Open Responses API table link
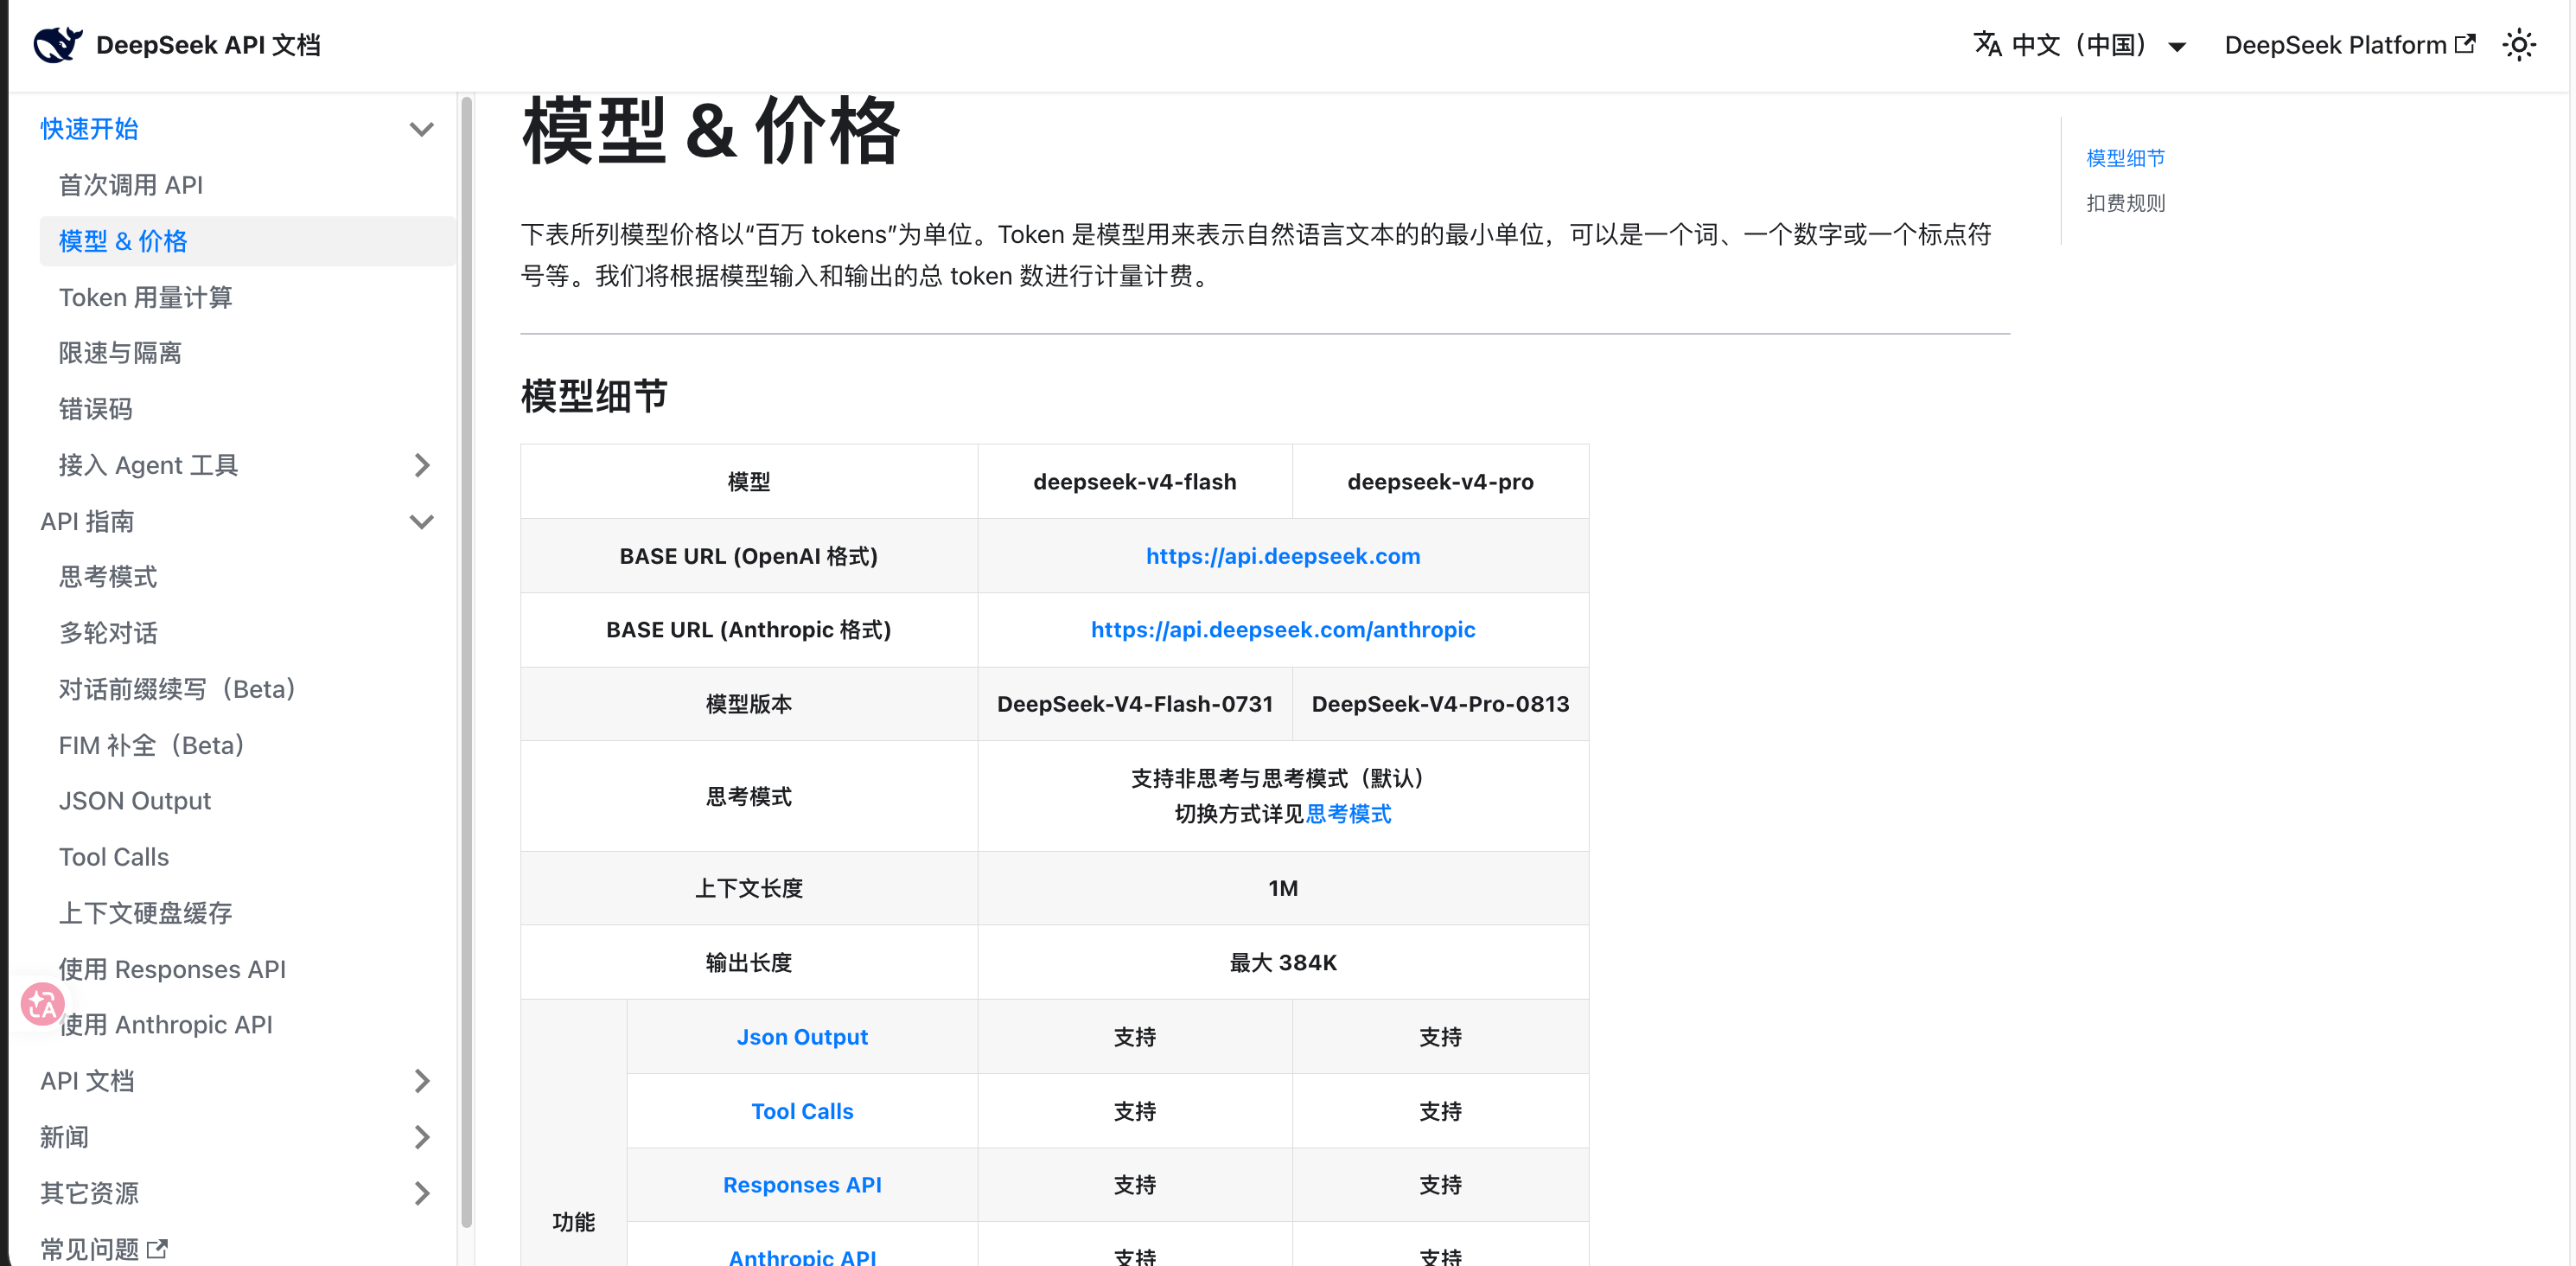 [802, 1185]
